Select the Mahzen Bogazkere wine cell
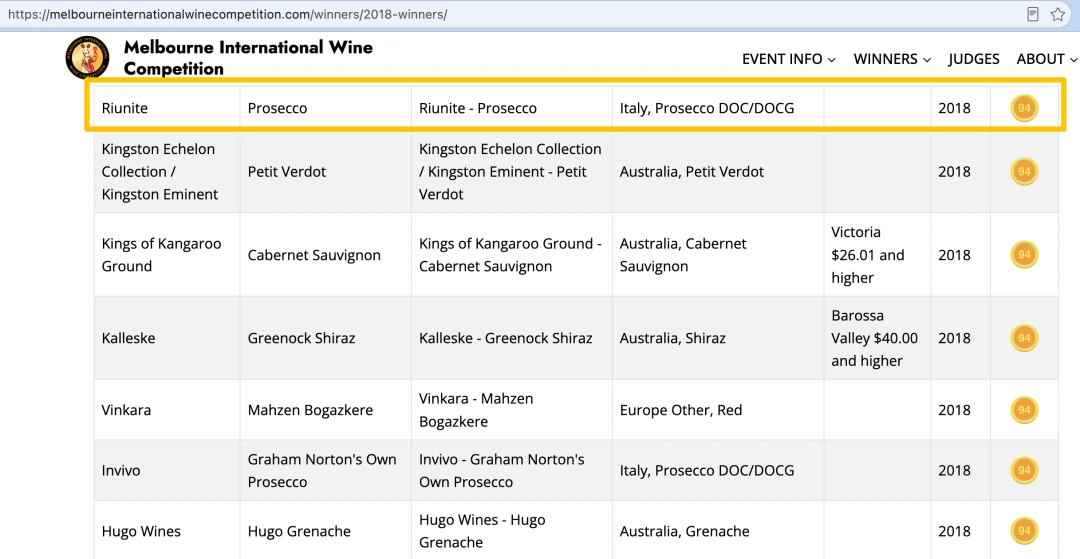Image resolution: width=1080 pixels, height=559 pixels. pos(325,410)
